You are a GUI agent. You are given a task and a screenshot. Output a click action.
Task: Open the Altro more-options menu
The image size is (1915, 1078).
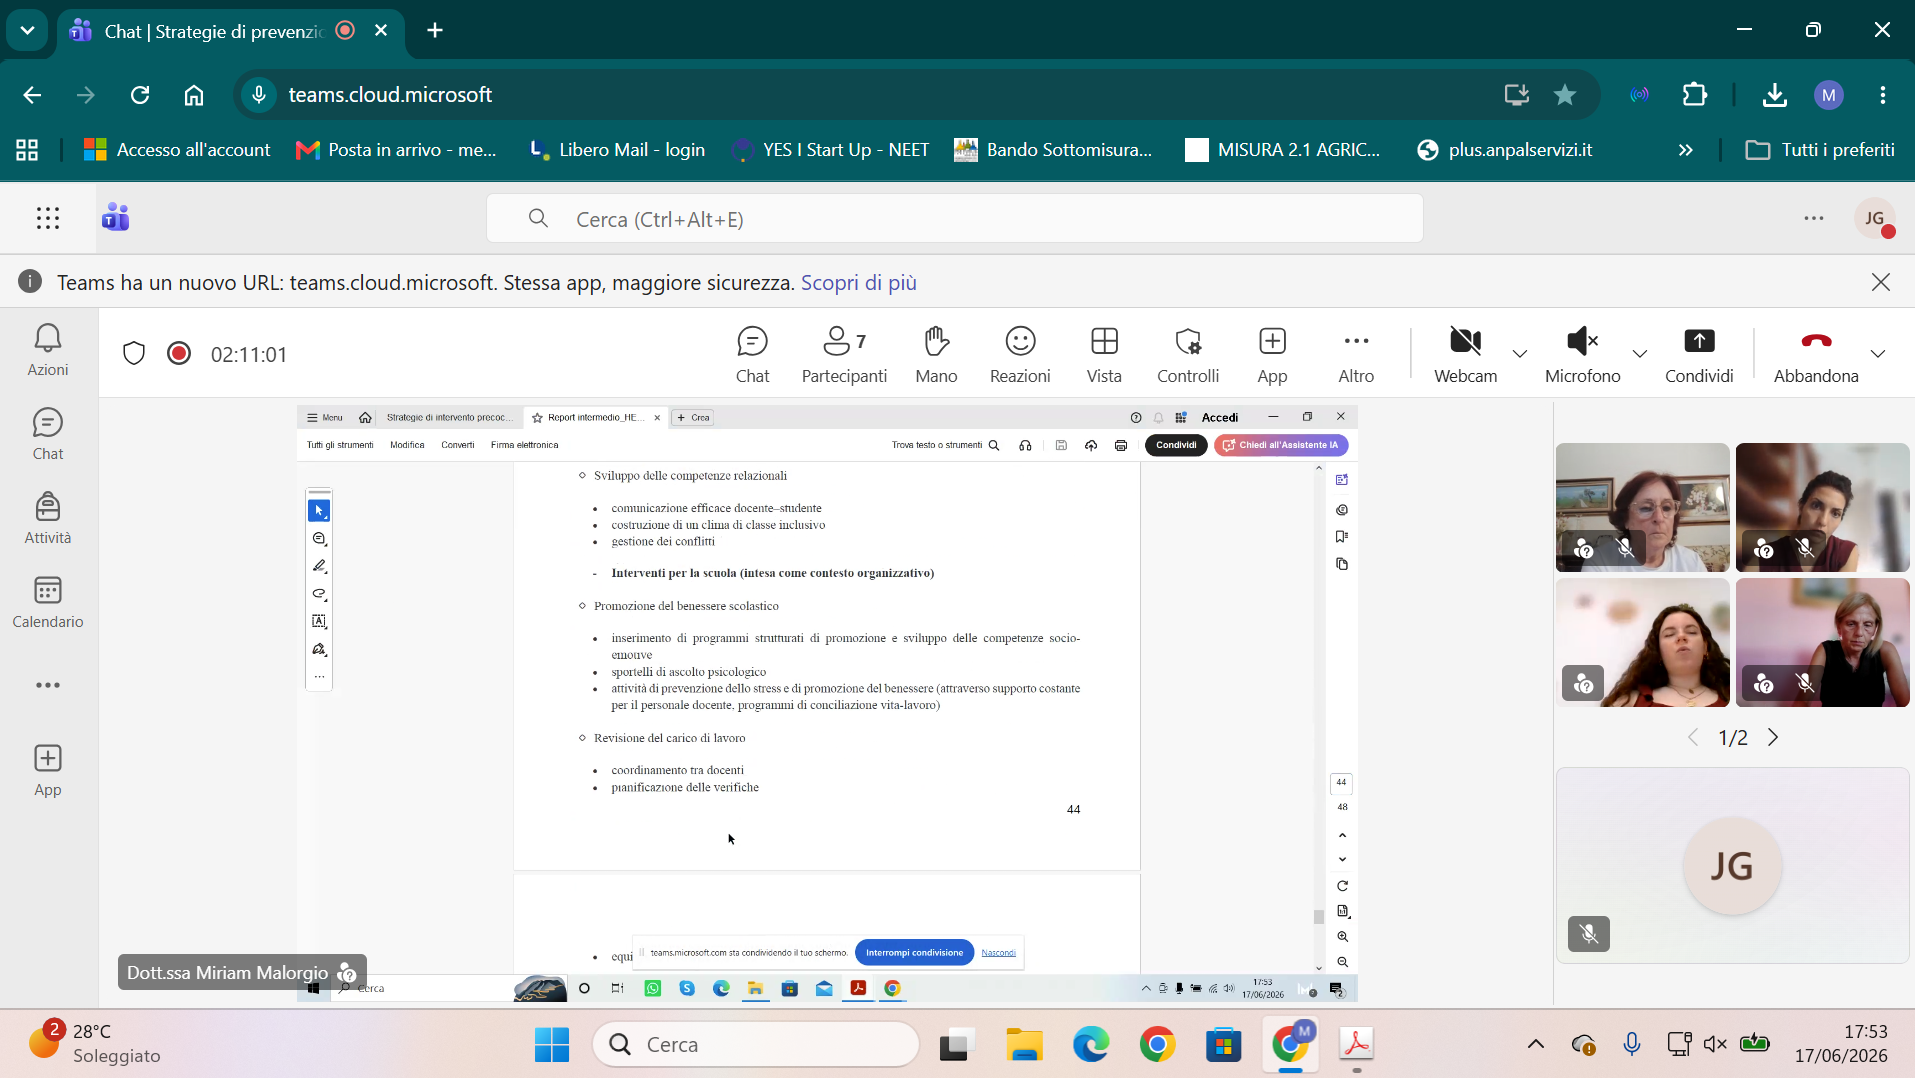tap(1356, 354)
